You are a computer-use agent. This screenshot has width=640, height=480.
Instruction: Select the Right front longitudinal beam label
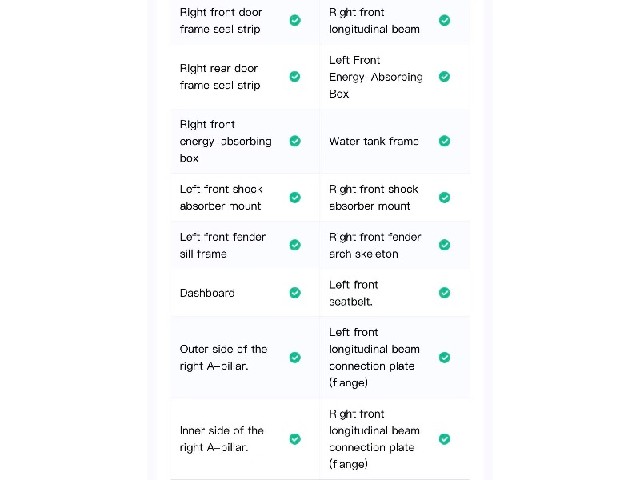[374, 21]
